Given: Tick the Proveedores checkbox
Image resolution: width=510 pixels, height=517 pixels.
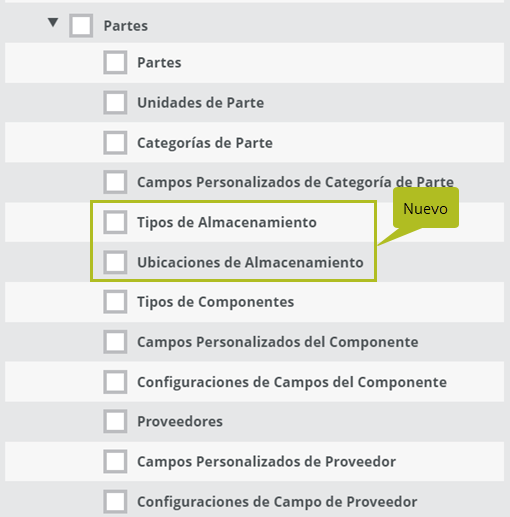Looking at the screenshot, I should pyautogui.click(x=115, y=421).
